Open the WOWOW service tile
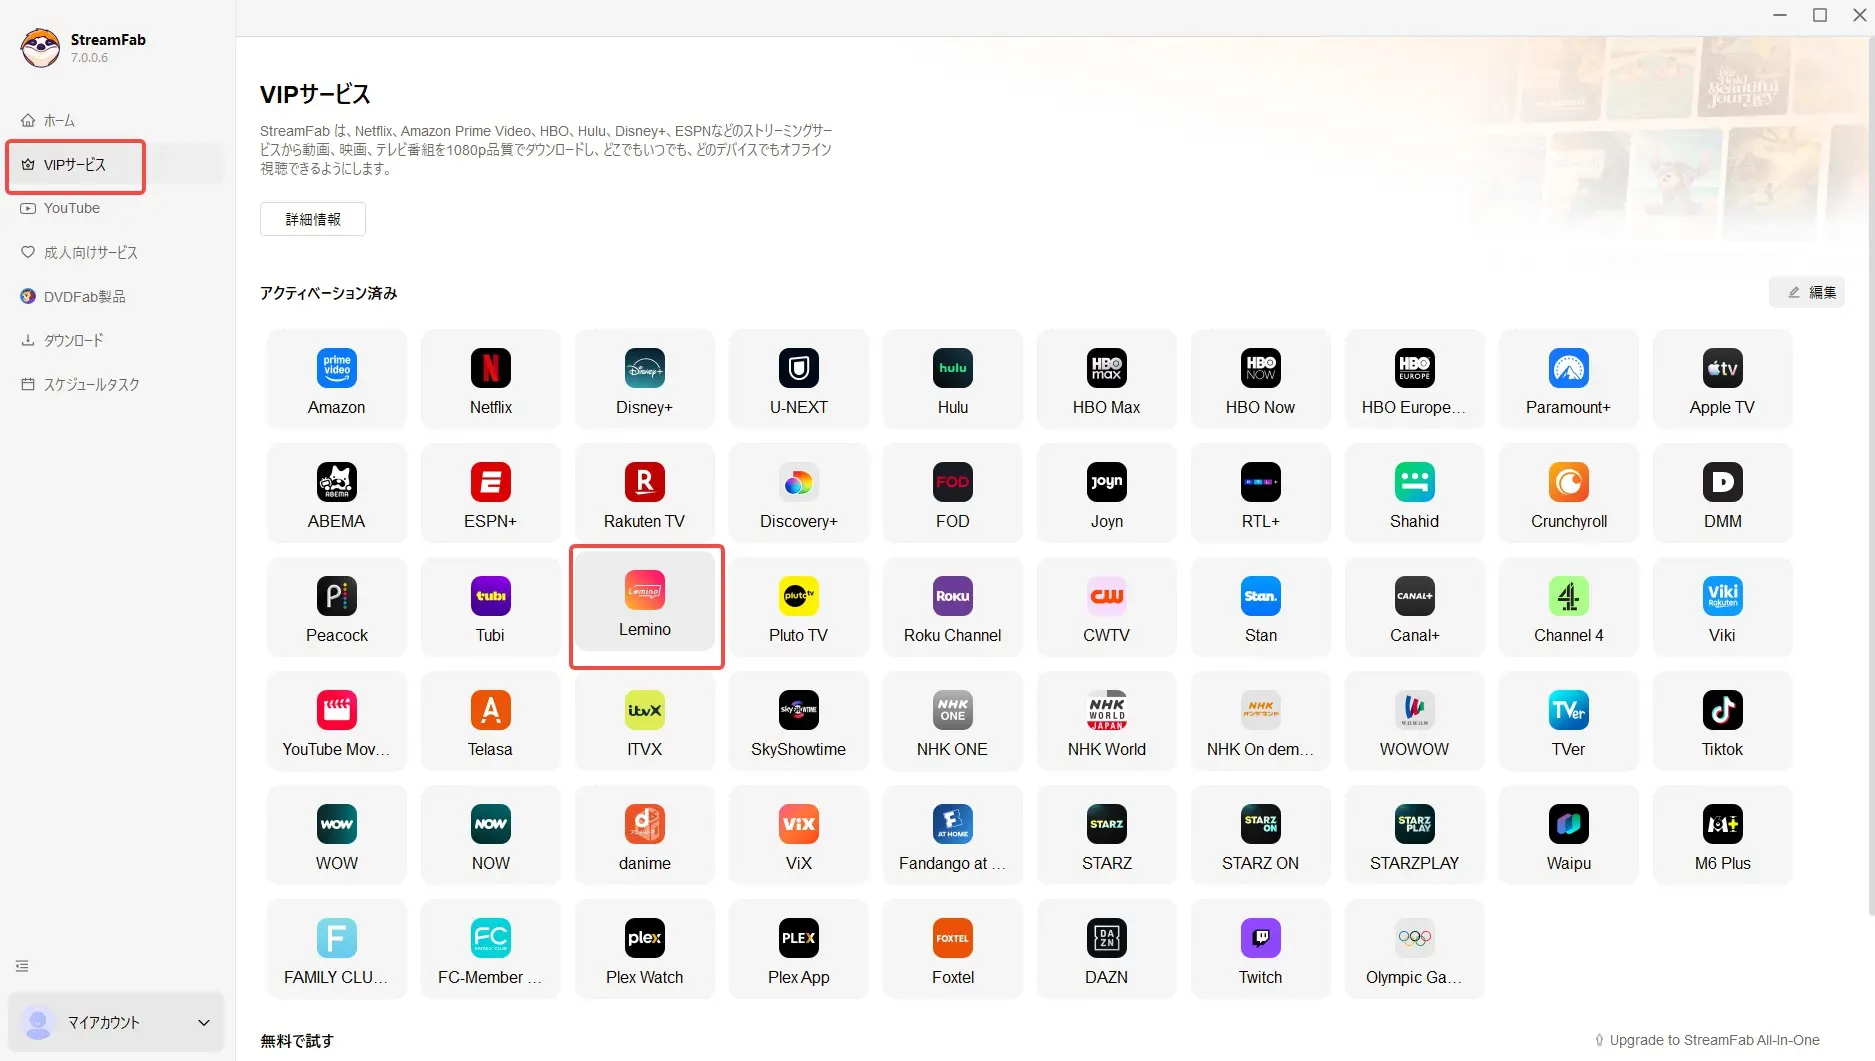 1415,722
